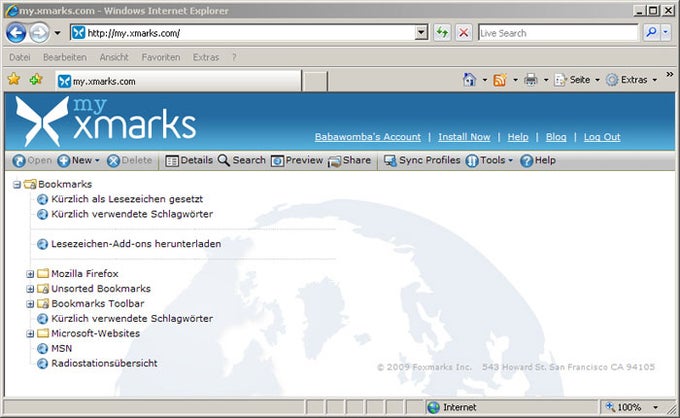Select the Mozilla Firefox folder
Viewport: 680px width, 418px height.
click(85, 274)
